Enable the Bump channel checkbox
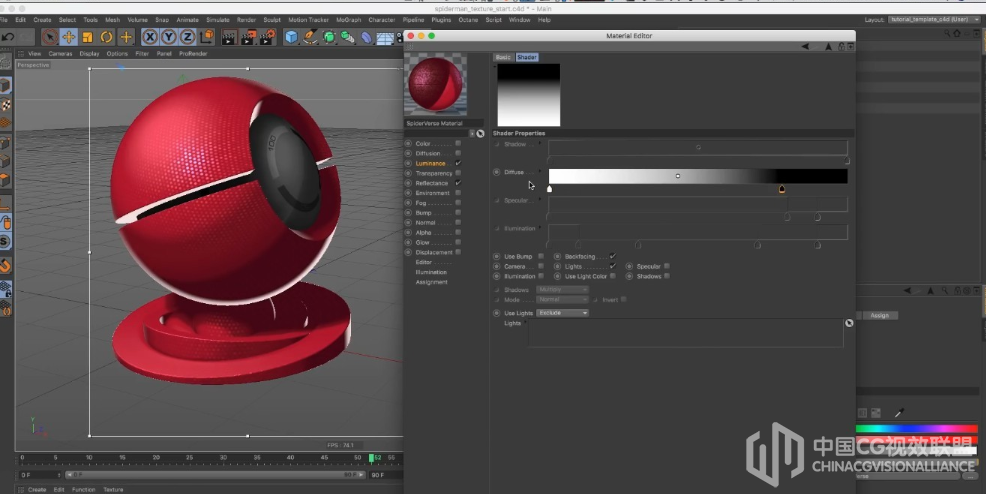Screen dimensions: 986x494 coord(458,212)
